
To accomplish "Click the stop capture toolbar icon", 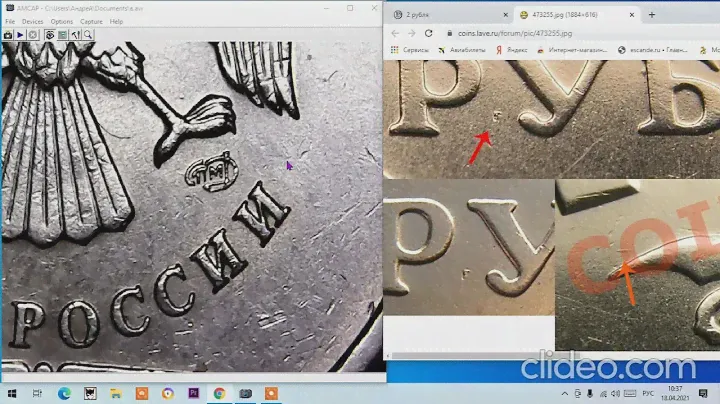I will pos(34,35).
